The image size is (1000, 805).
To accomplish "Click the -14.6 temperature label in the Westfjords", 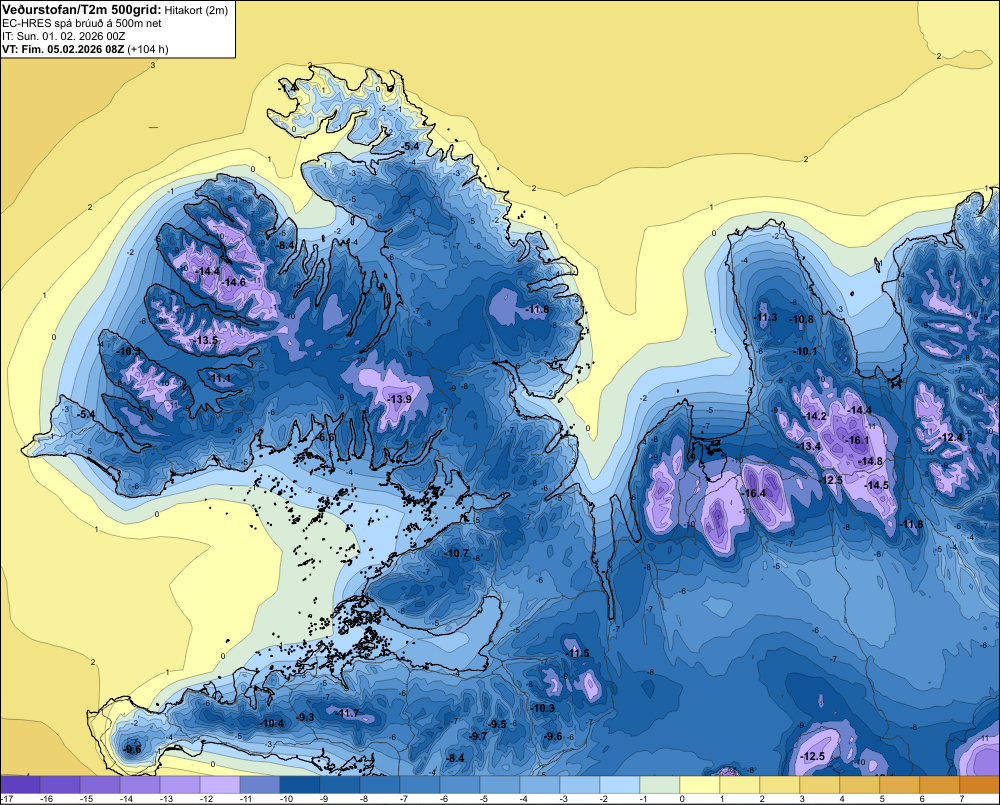I will click(x=234, y=282).
